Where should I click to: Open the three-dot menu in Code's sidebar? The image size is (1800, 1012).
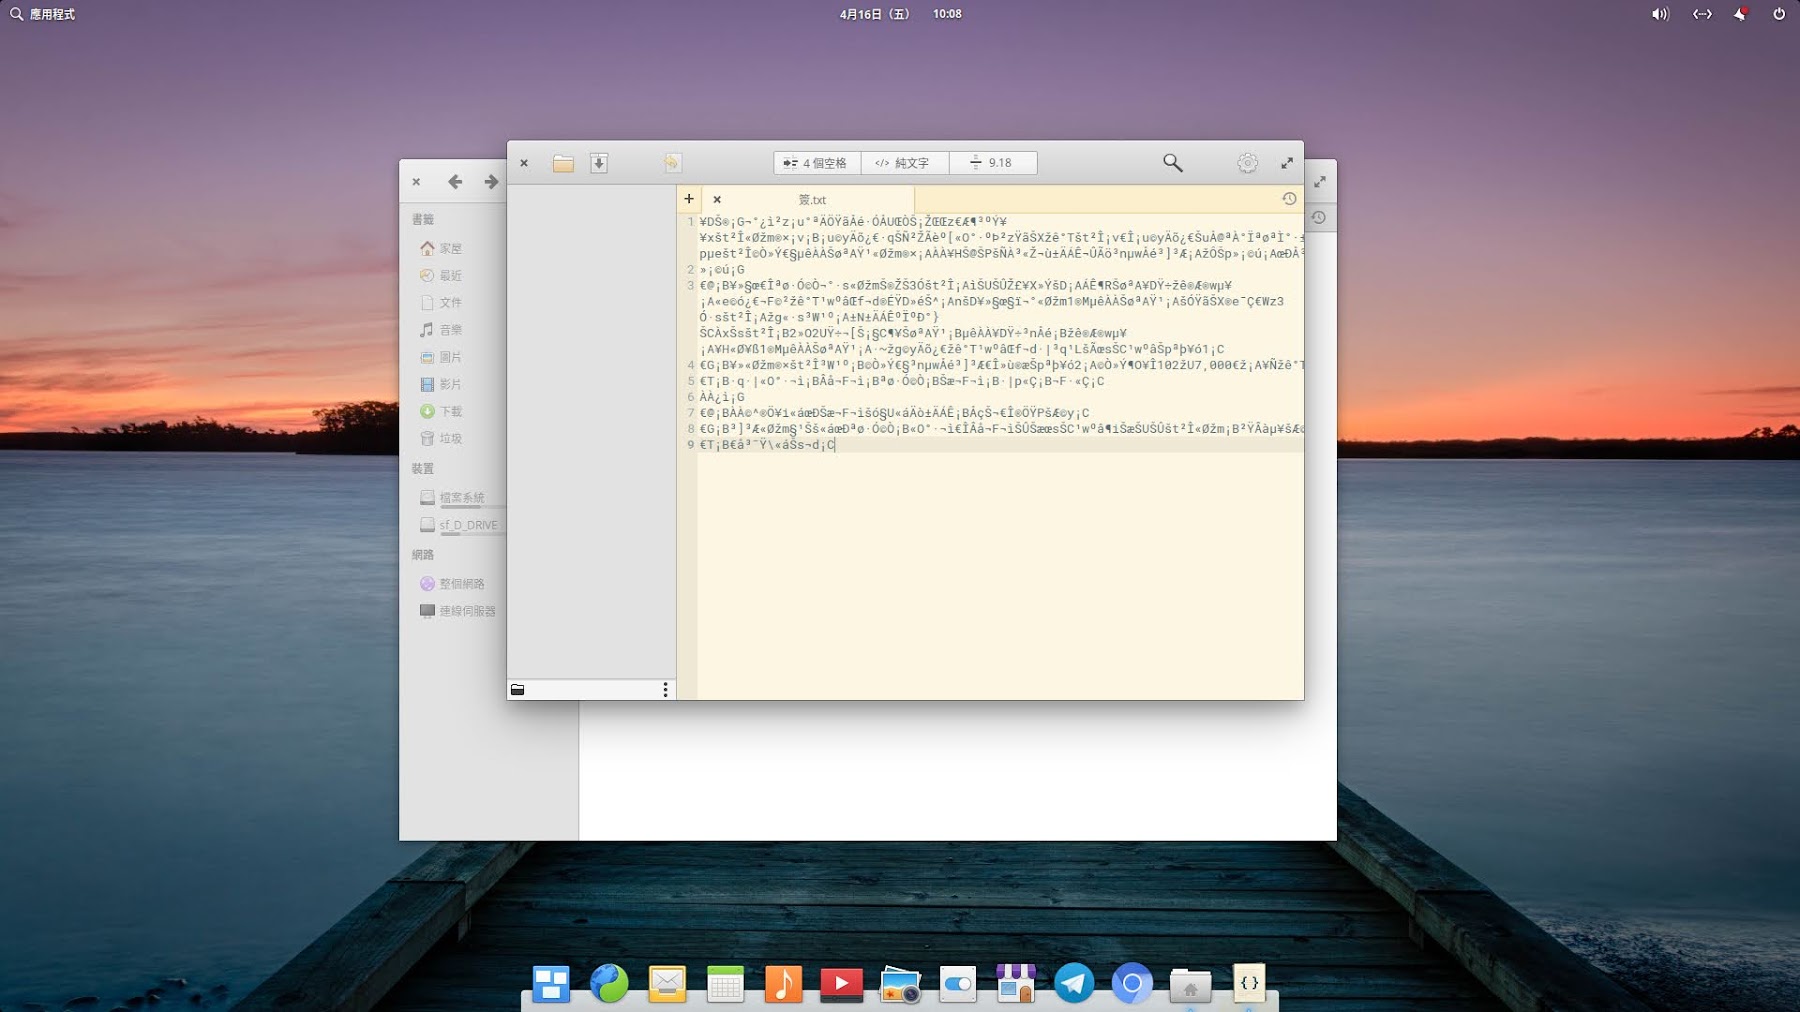tap(665, 690)
